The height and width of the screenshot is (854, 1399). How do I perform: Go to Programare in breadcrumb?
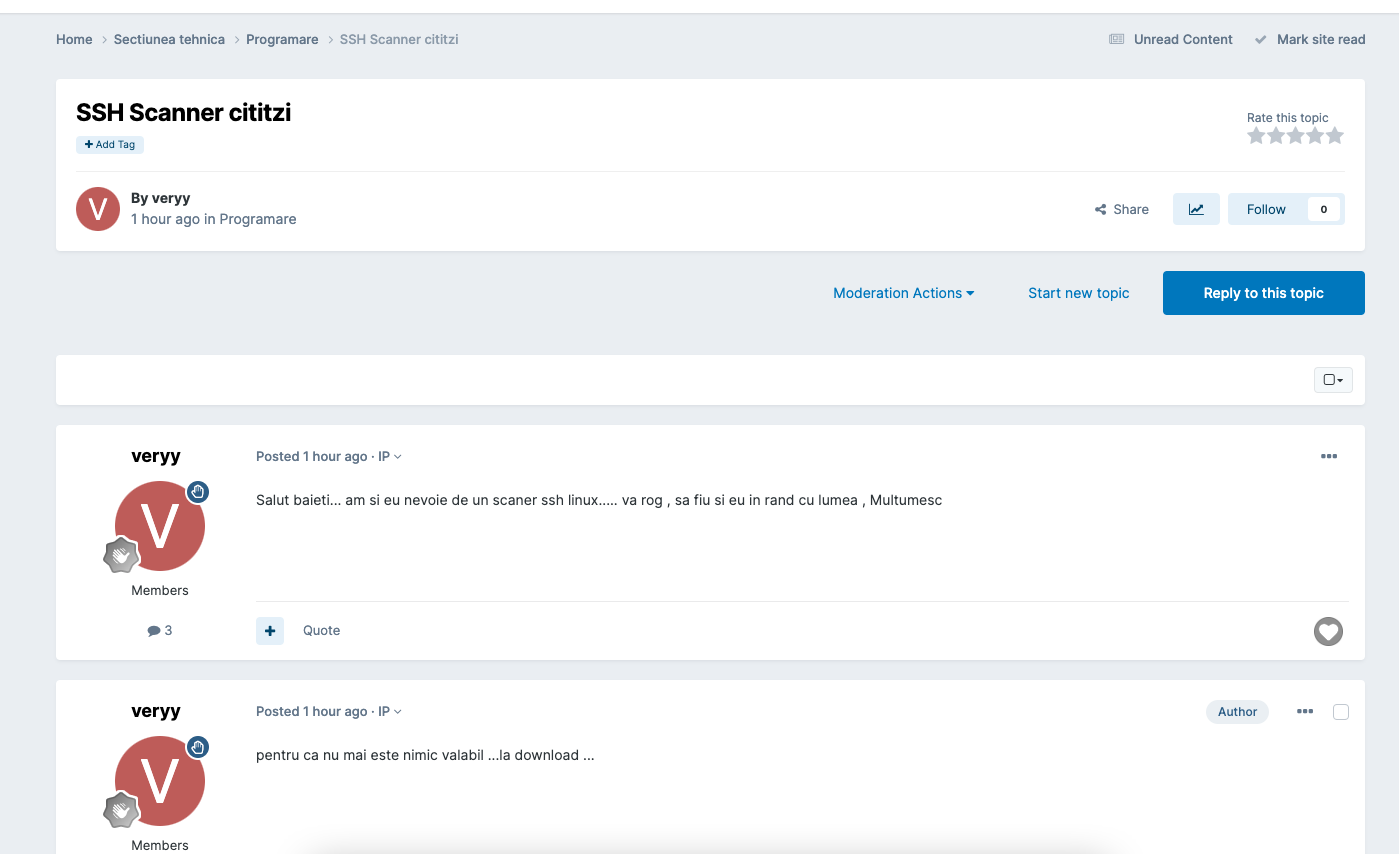pyautogui.click(x=282, y=39)
